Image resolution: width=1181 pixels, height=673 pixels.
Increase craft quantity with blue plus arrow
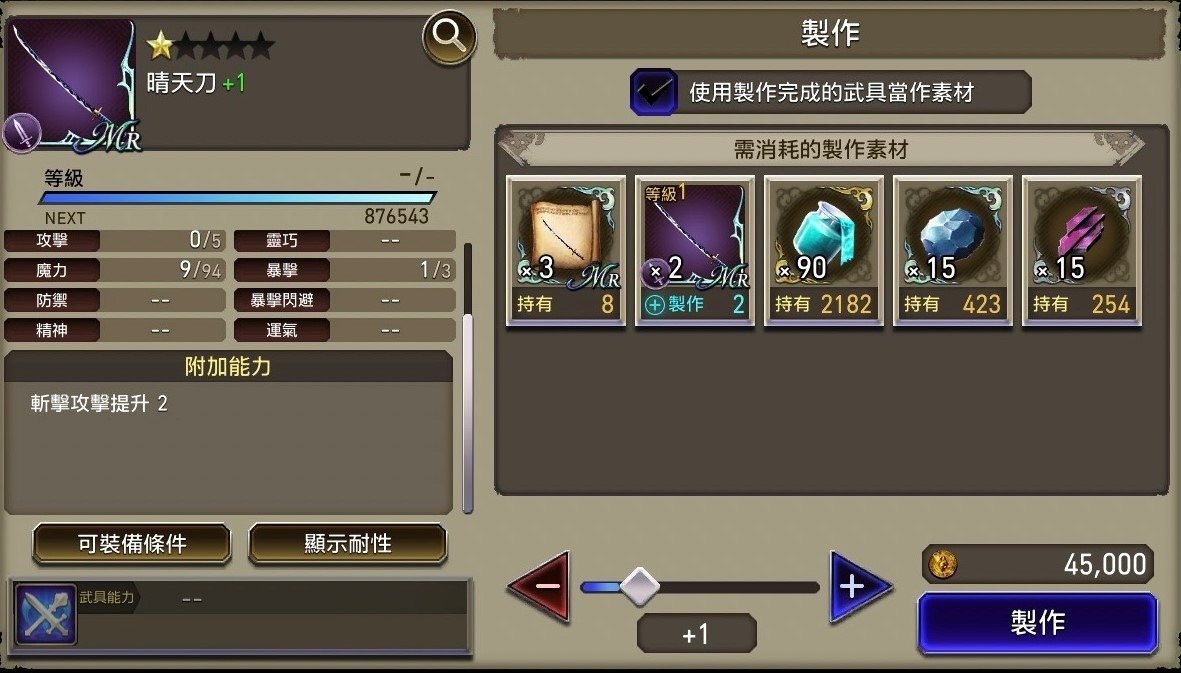859,586
